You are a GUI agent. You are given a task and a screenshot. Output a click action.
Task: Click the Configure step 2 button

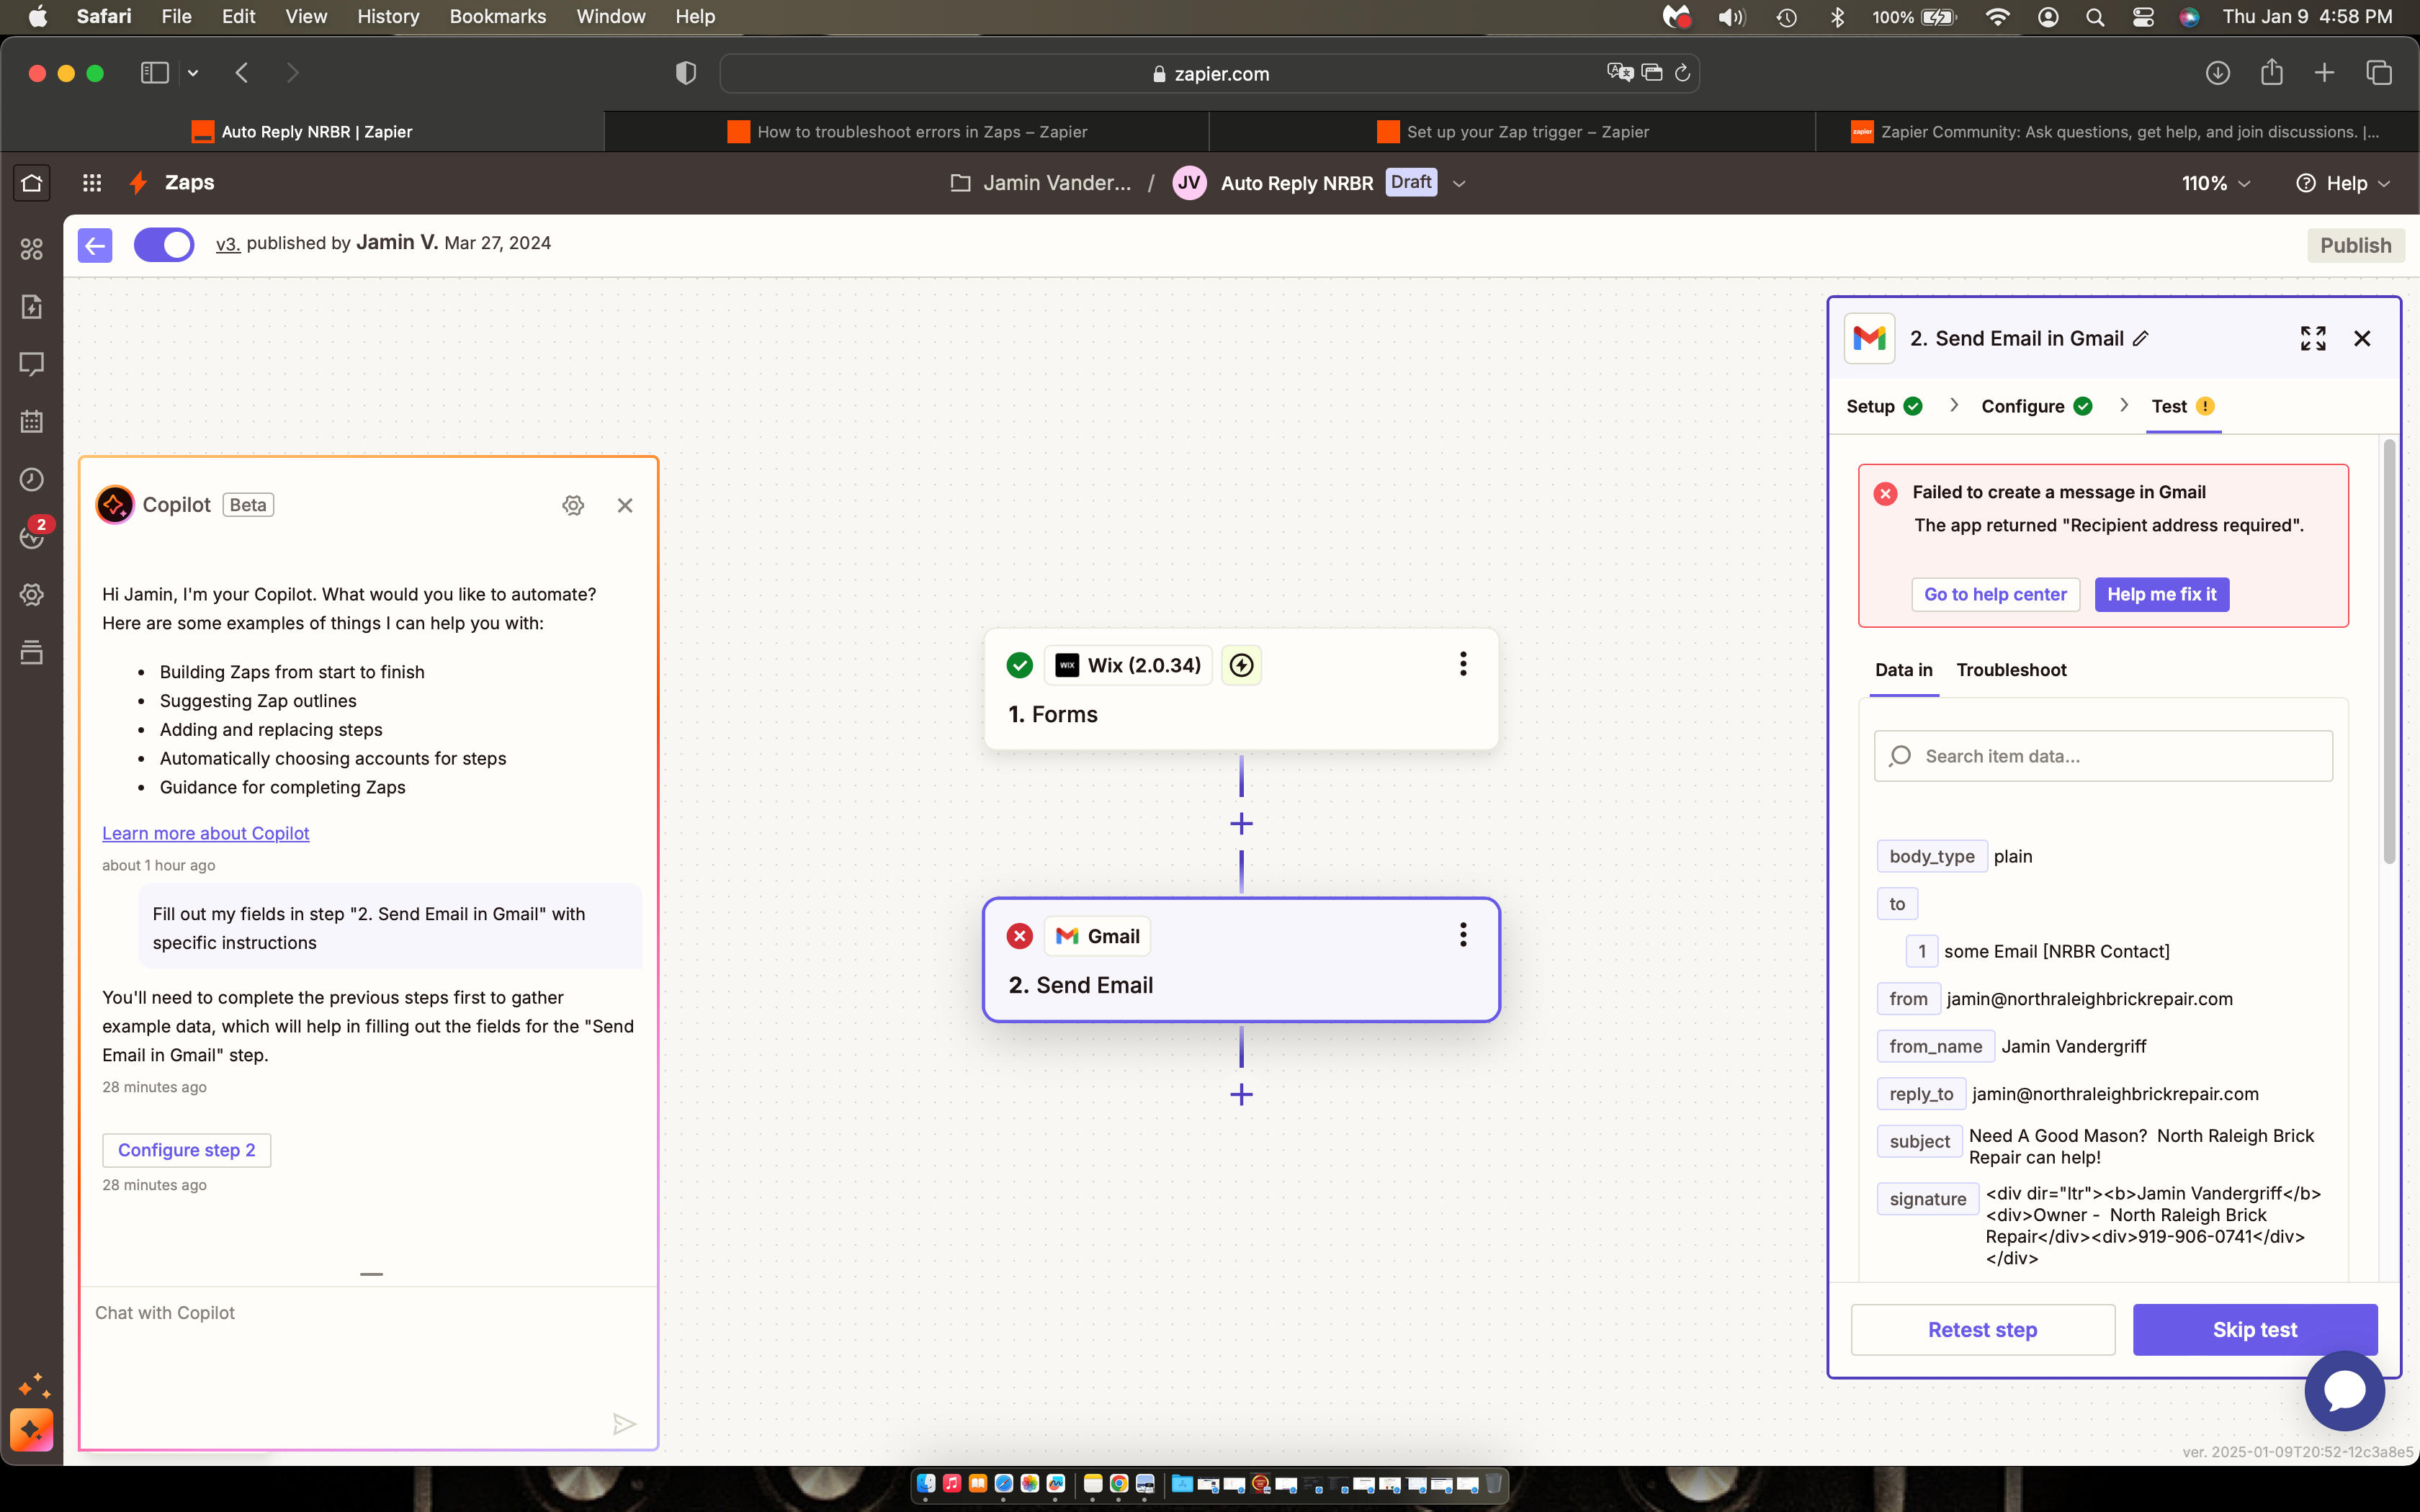click(186, 1150)
